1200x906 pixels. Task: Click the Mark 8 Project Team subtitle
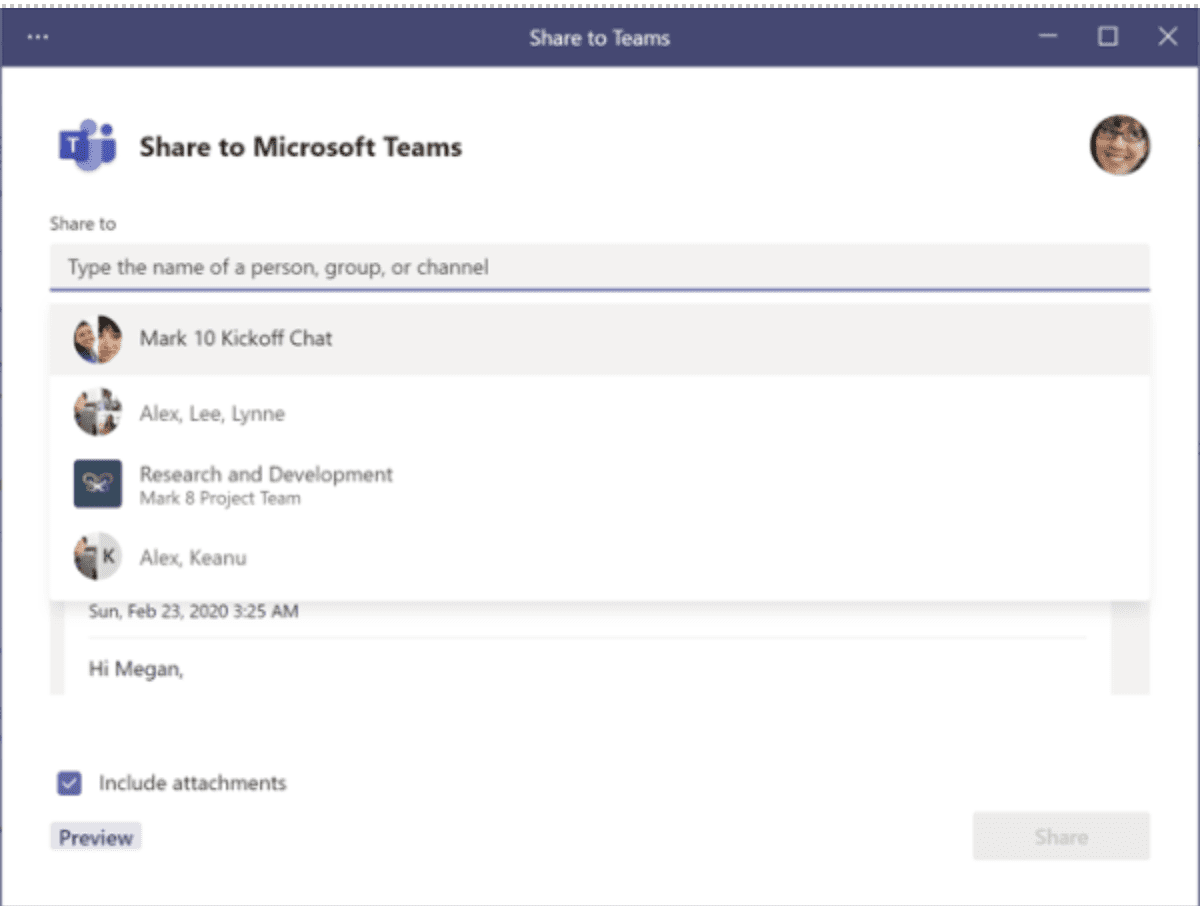[220, 498]
